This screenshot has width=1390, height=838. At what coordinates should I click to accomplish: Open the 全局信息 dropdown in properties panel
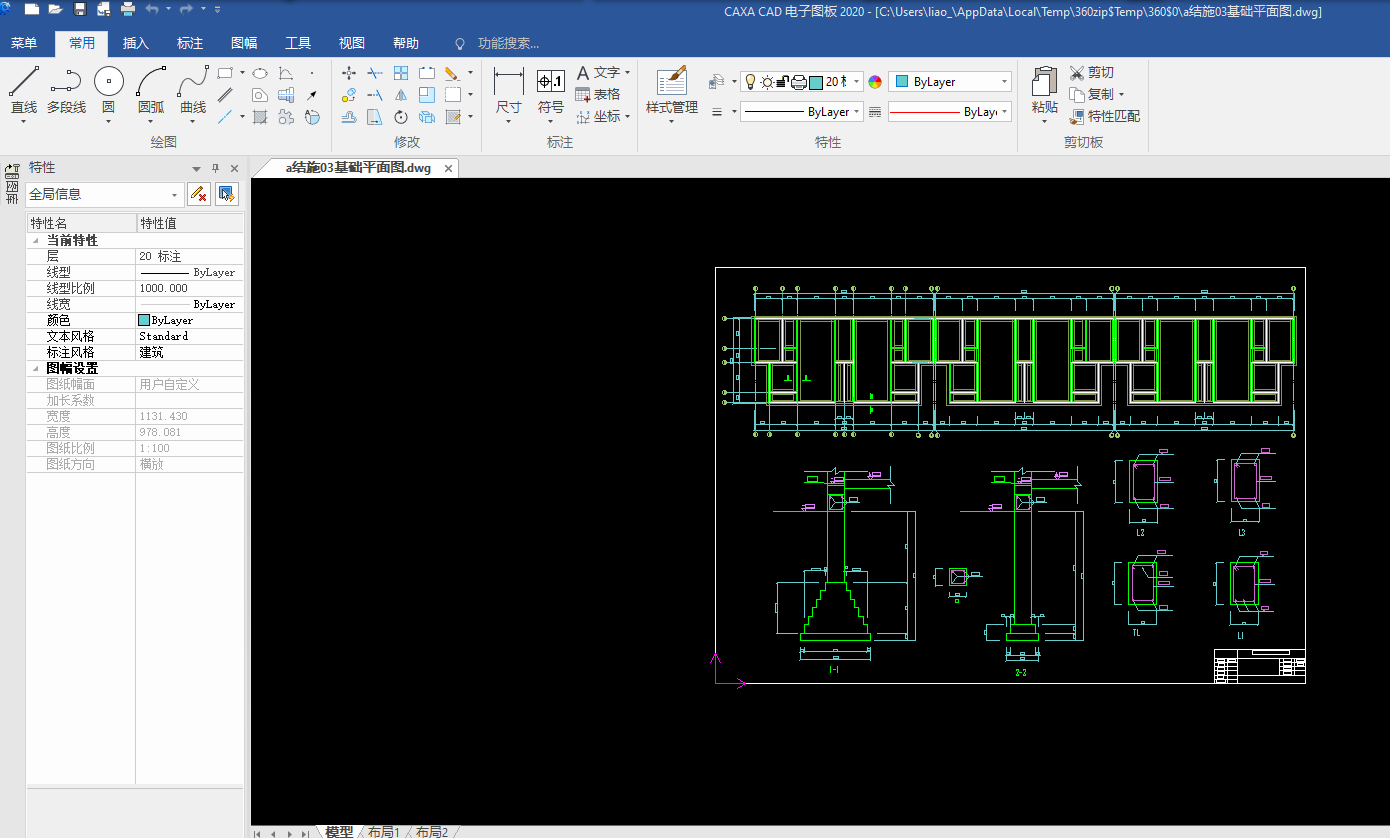click(176, 195)
